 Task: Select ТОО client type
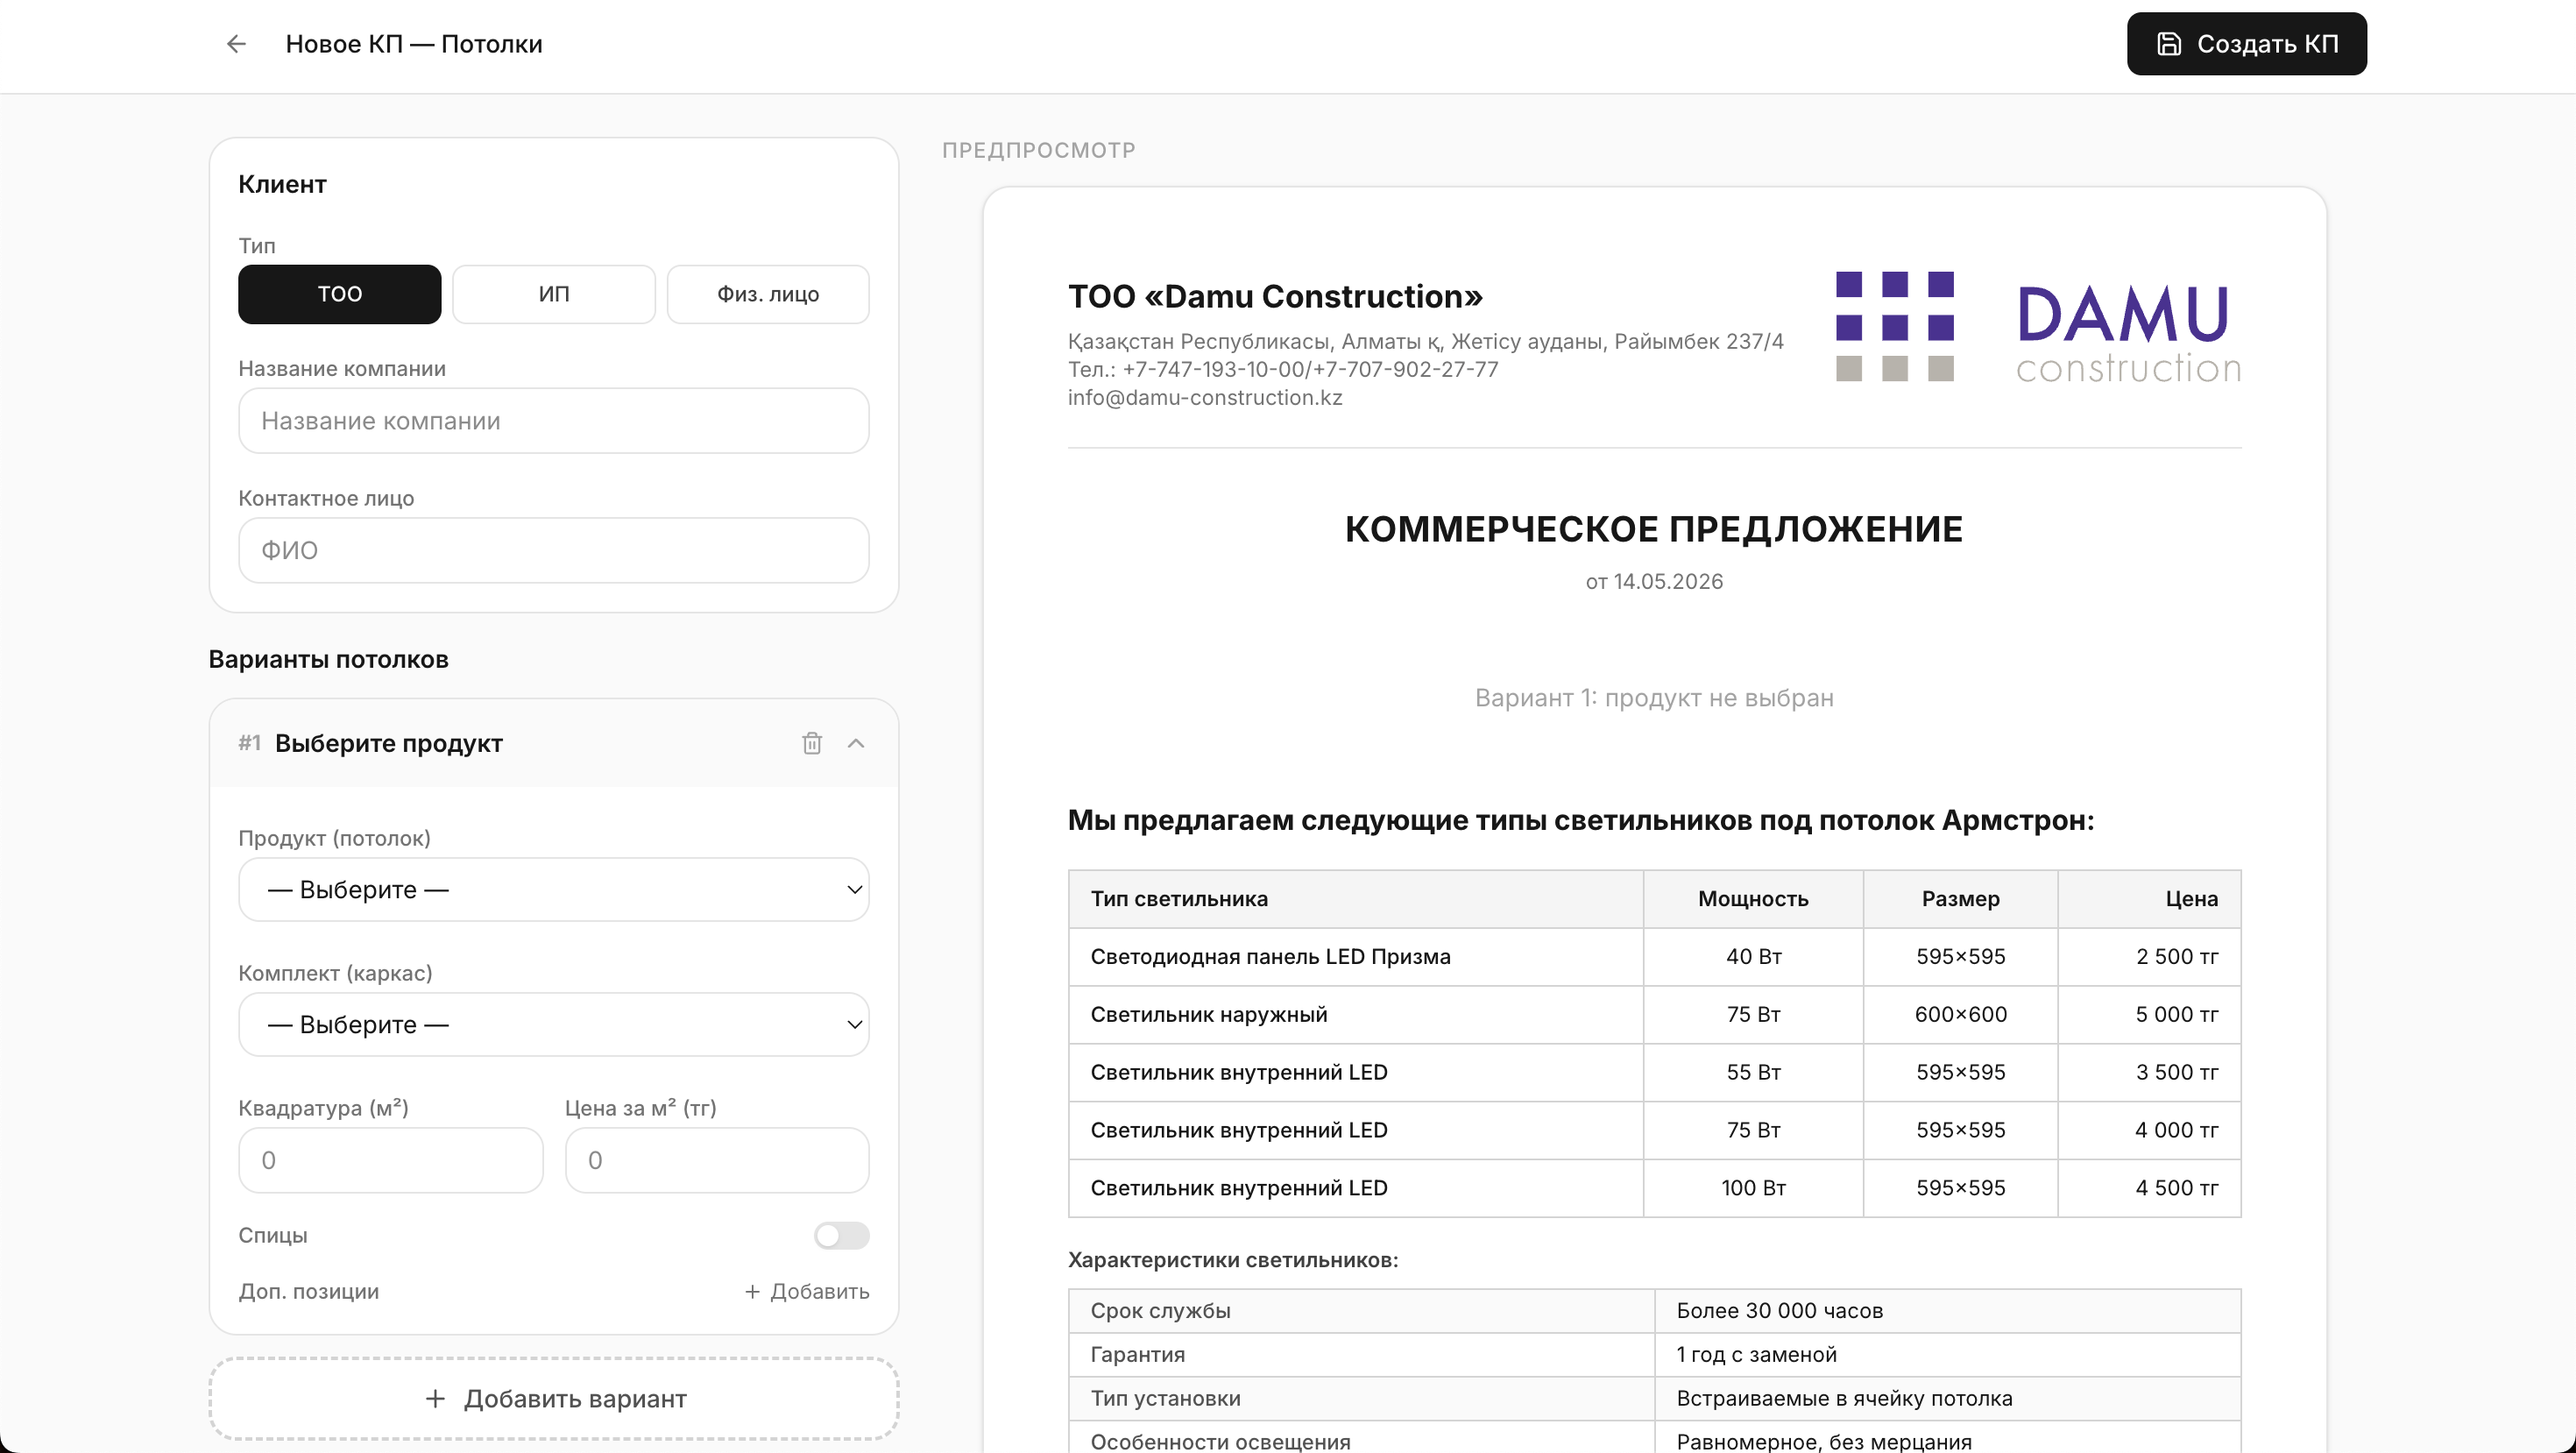click(340, 294)
